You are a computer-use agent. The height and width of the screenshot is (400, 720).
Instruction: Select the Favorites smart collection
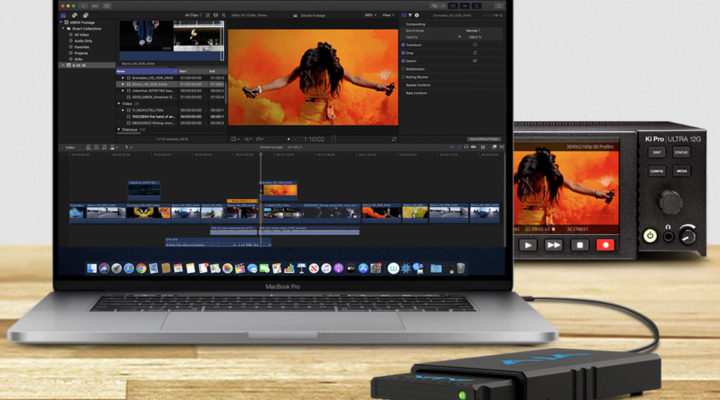click(x=82, y=47)
